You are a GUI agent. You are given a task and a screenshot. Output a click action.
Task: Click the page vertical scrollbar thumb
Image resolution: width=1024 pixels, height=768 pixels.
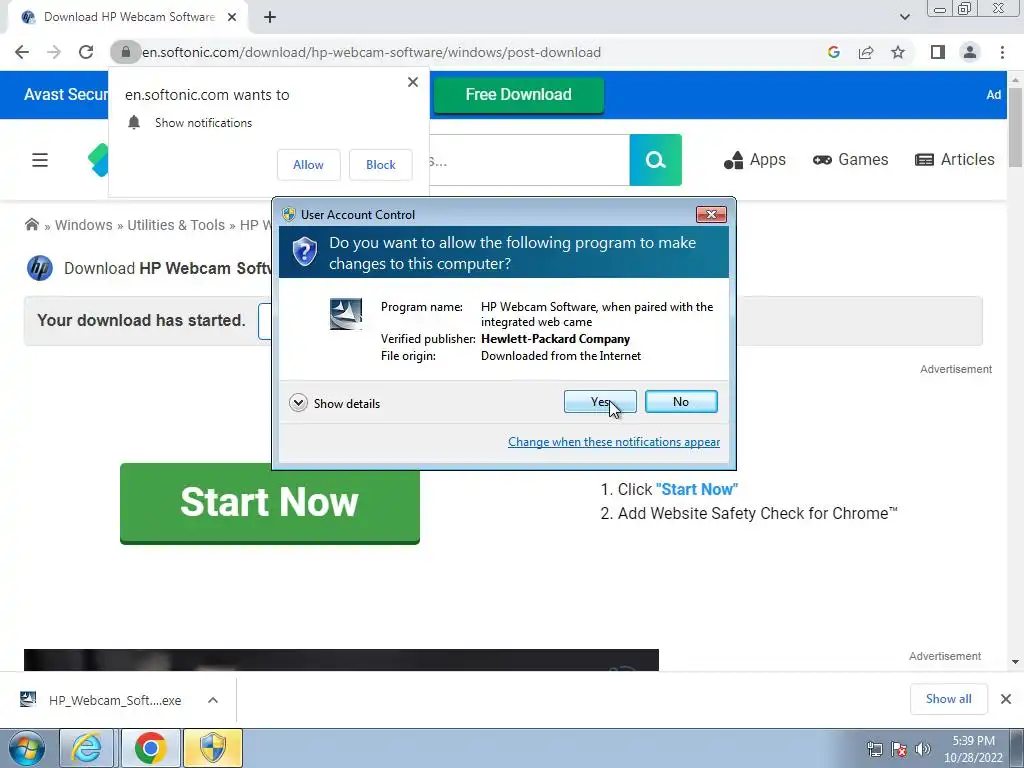(x=1015, y=127)
